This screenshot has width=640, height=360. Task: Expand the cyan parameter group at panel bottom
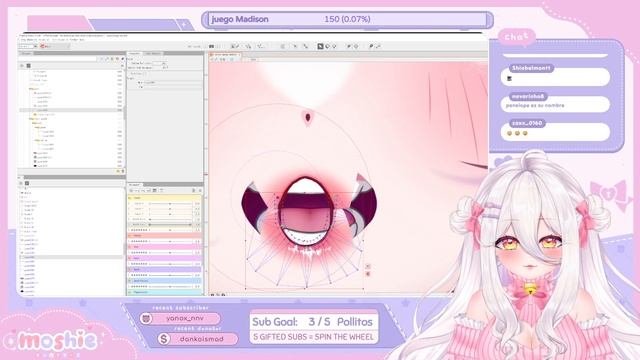pyautogui.click(x=165, y=292)
